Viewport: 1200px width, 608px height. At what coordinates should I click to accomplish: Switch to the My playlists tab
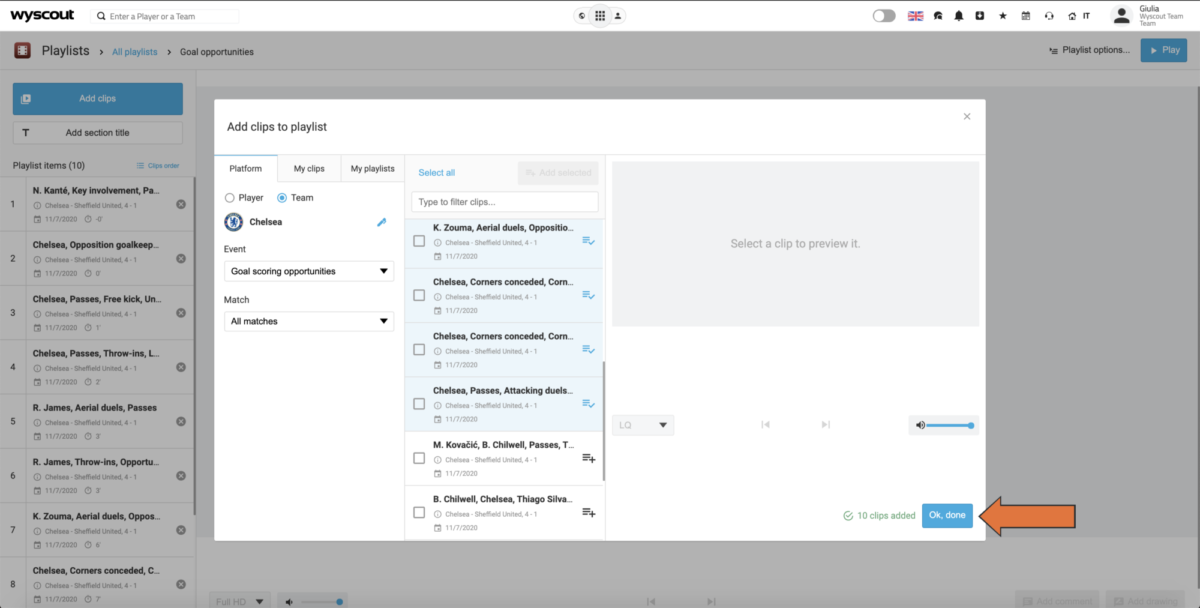pyautogui.click(x=371, y=168)
